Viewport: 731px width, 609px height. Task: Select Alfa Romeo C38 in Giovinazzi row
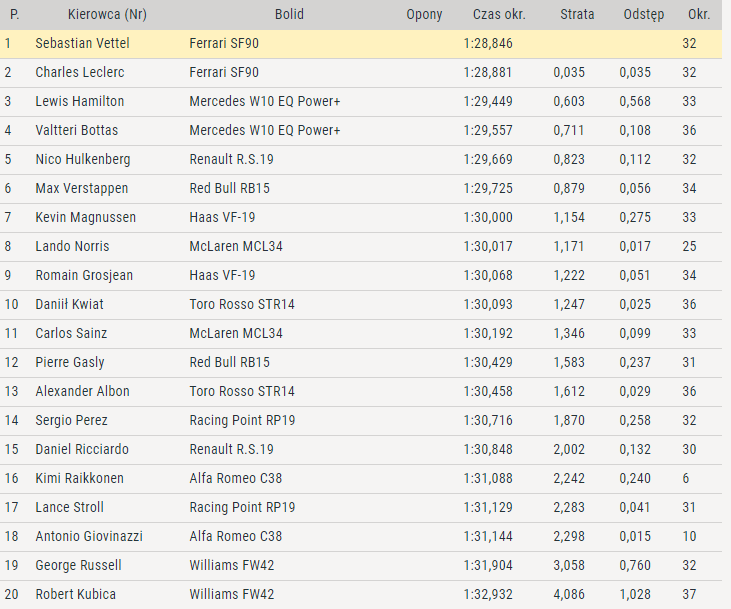tap(235, 537)
